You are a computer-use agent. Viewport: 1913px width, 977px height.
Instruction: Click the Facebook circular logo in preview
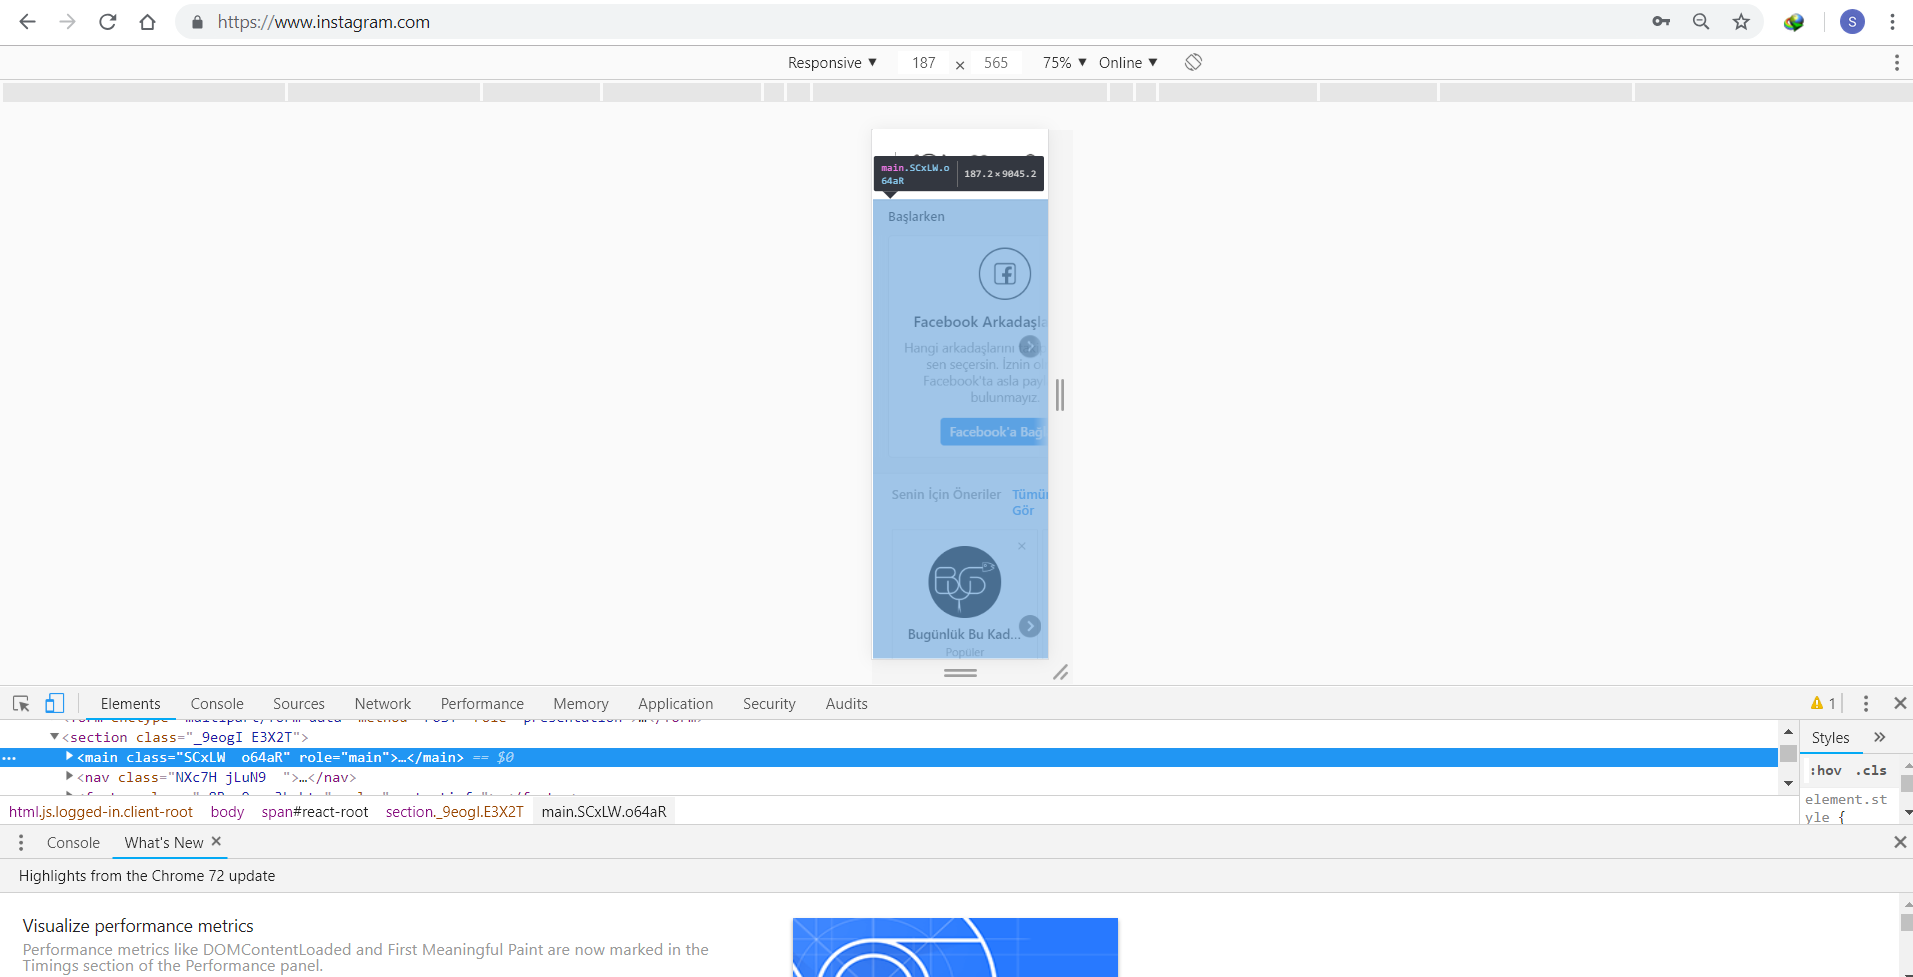[x=1004, y=274]
